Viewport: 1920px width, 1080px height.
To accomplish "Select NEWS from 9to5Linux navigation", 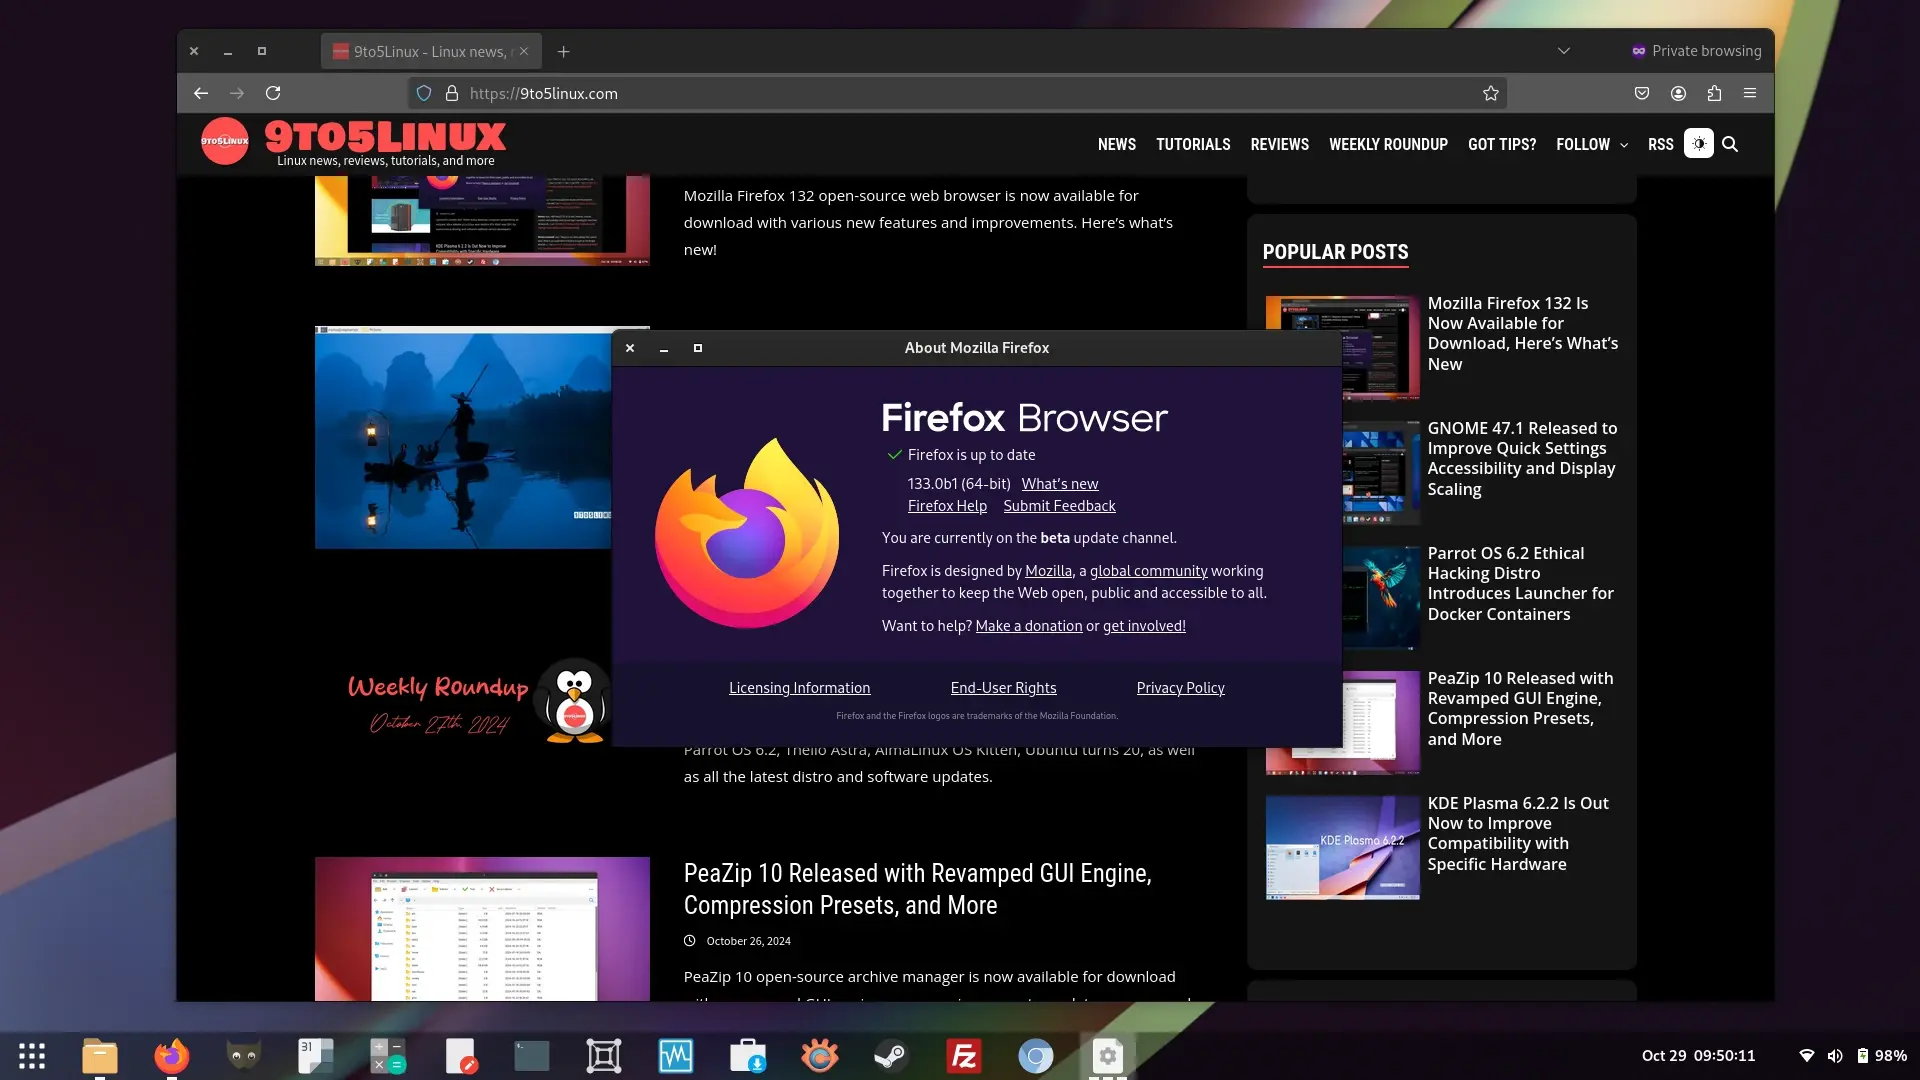I will 1117,144.
